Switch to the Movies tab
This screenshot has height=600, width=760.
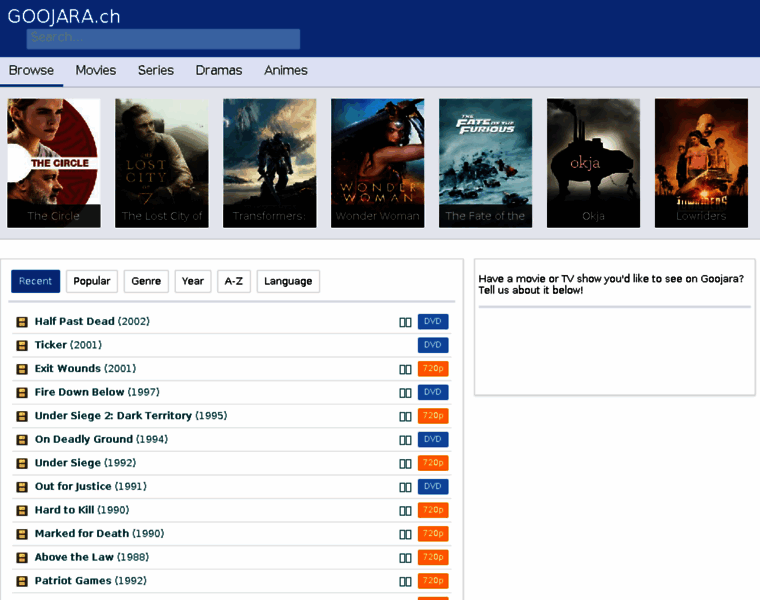click(x=95, y=71)
